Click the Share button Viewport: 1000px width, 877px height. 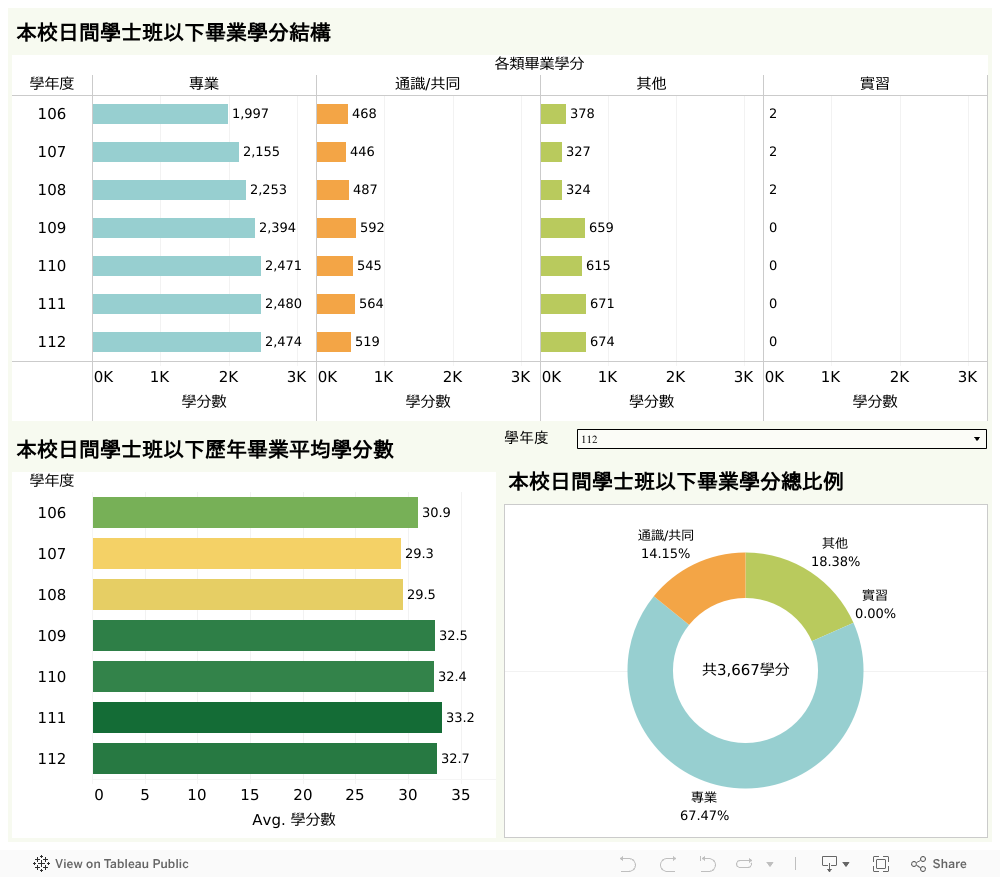point(939,864)
